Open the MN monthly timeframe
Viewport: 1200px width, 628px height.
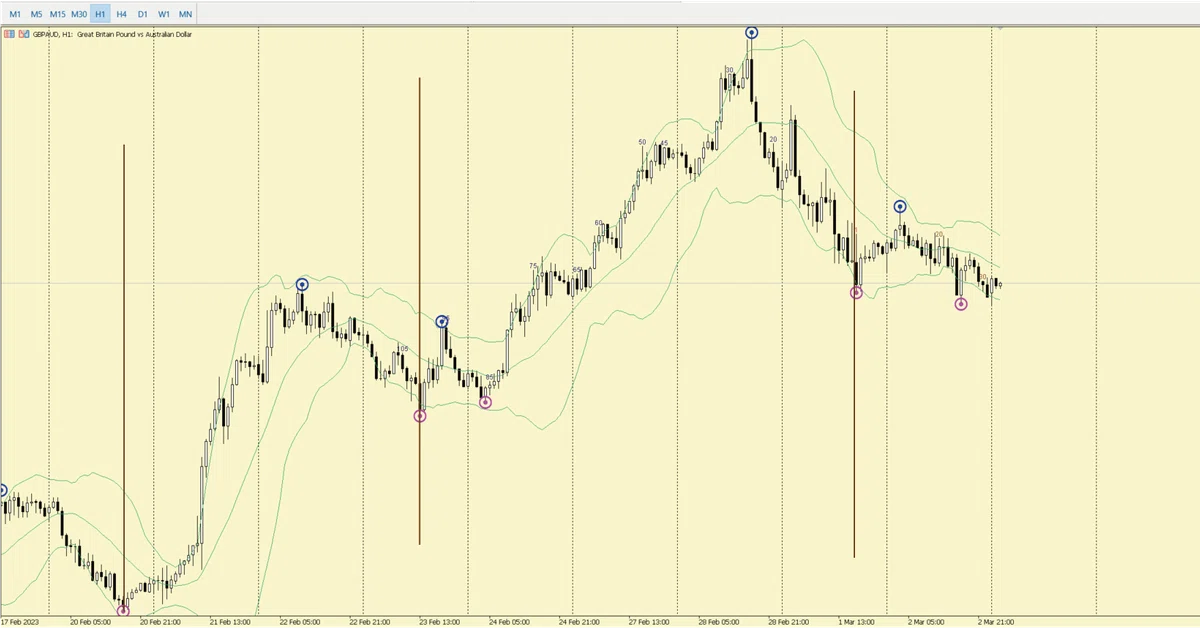coord(186,14)
